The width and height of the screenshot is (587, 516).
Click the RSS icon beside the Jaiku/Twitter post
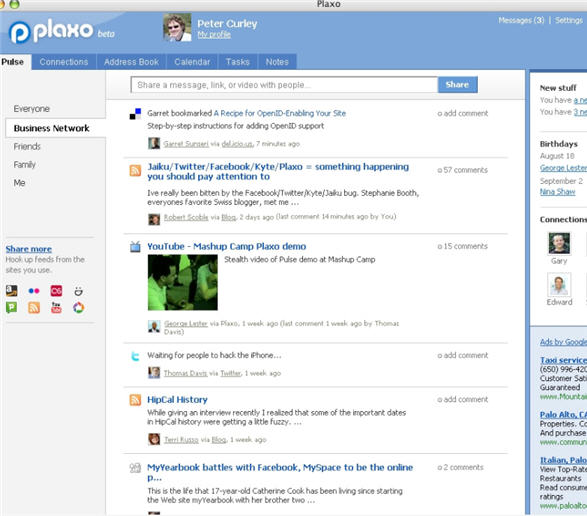(x=135, y=170)
